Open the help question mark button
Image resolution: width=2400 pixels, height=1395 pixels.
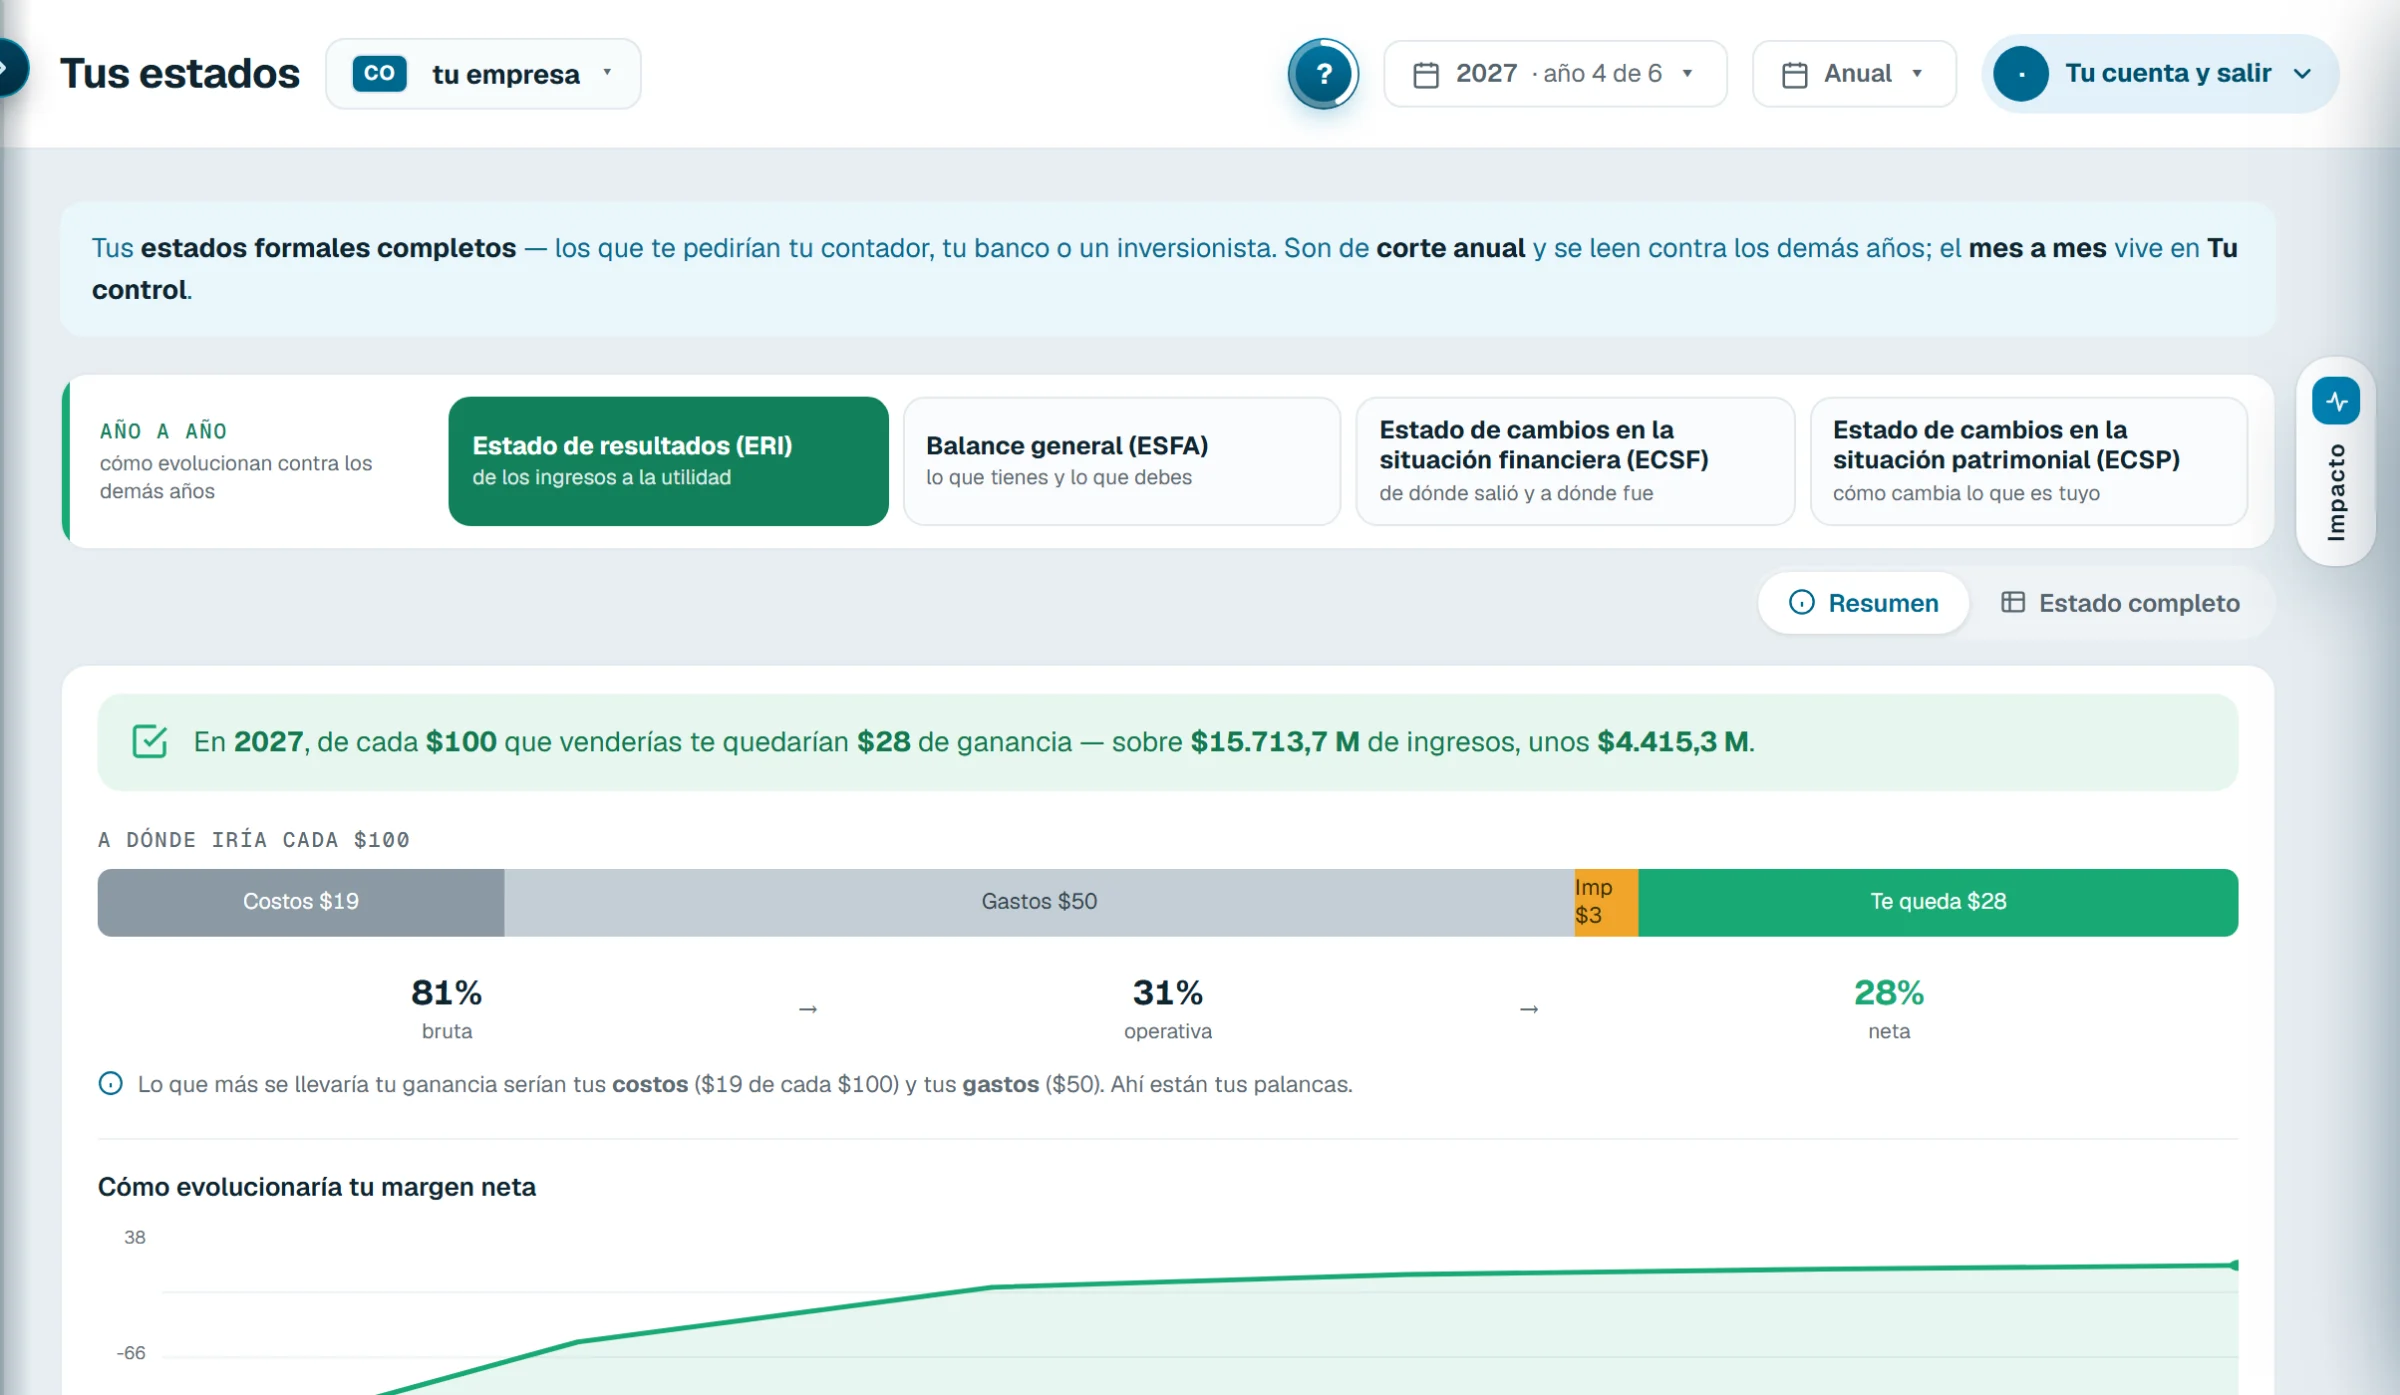(1323, 74)
